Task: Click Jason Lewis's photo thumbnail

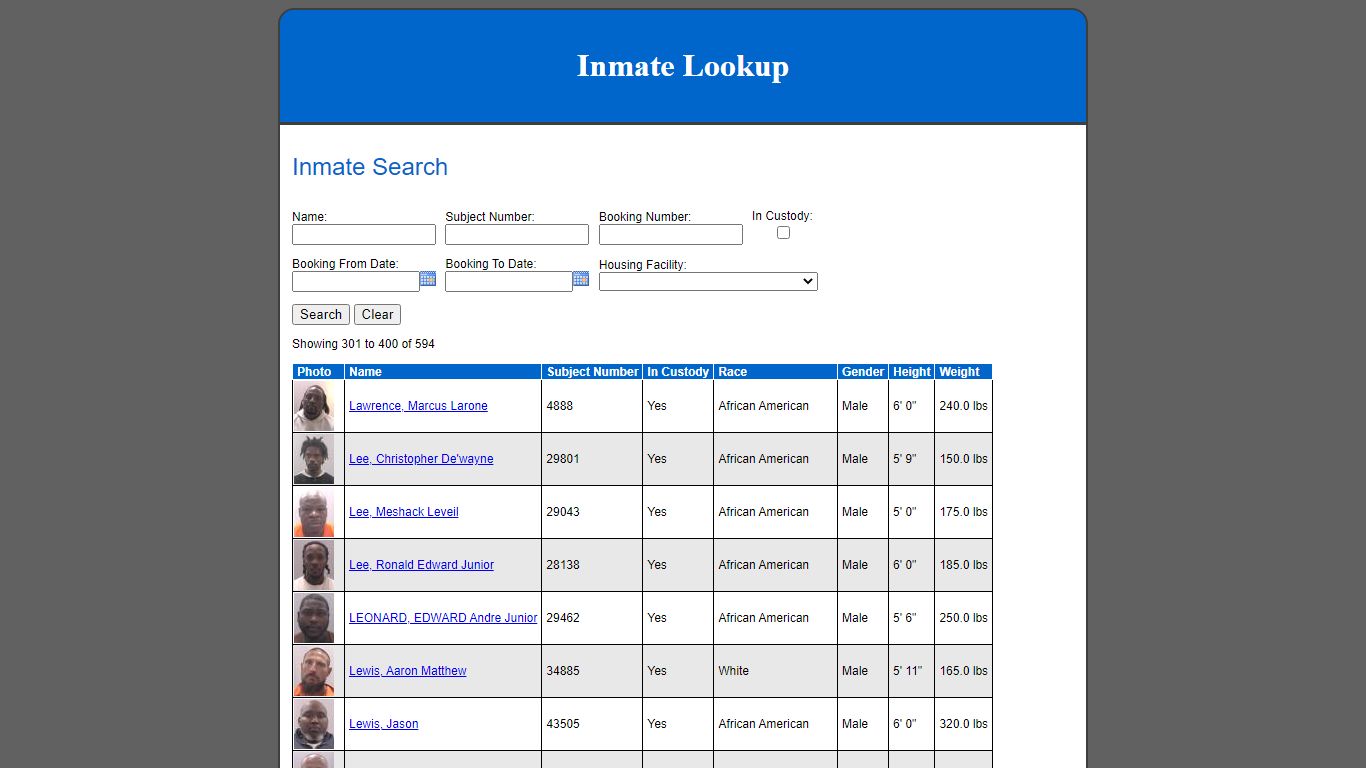Action: coord(314,724)
